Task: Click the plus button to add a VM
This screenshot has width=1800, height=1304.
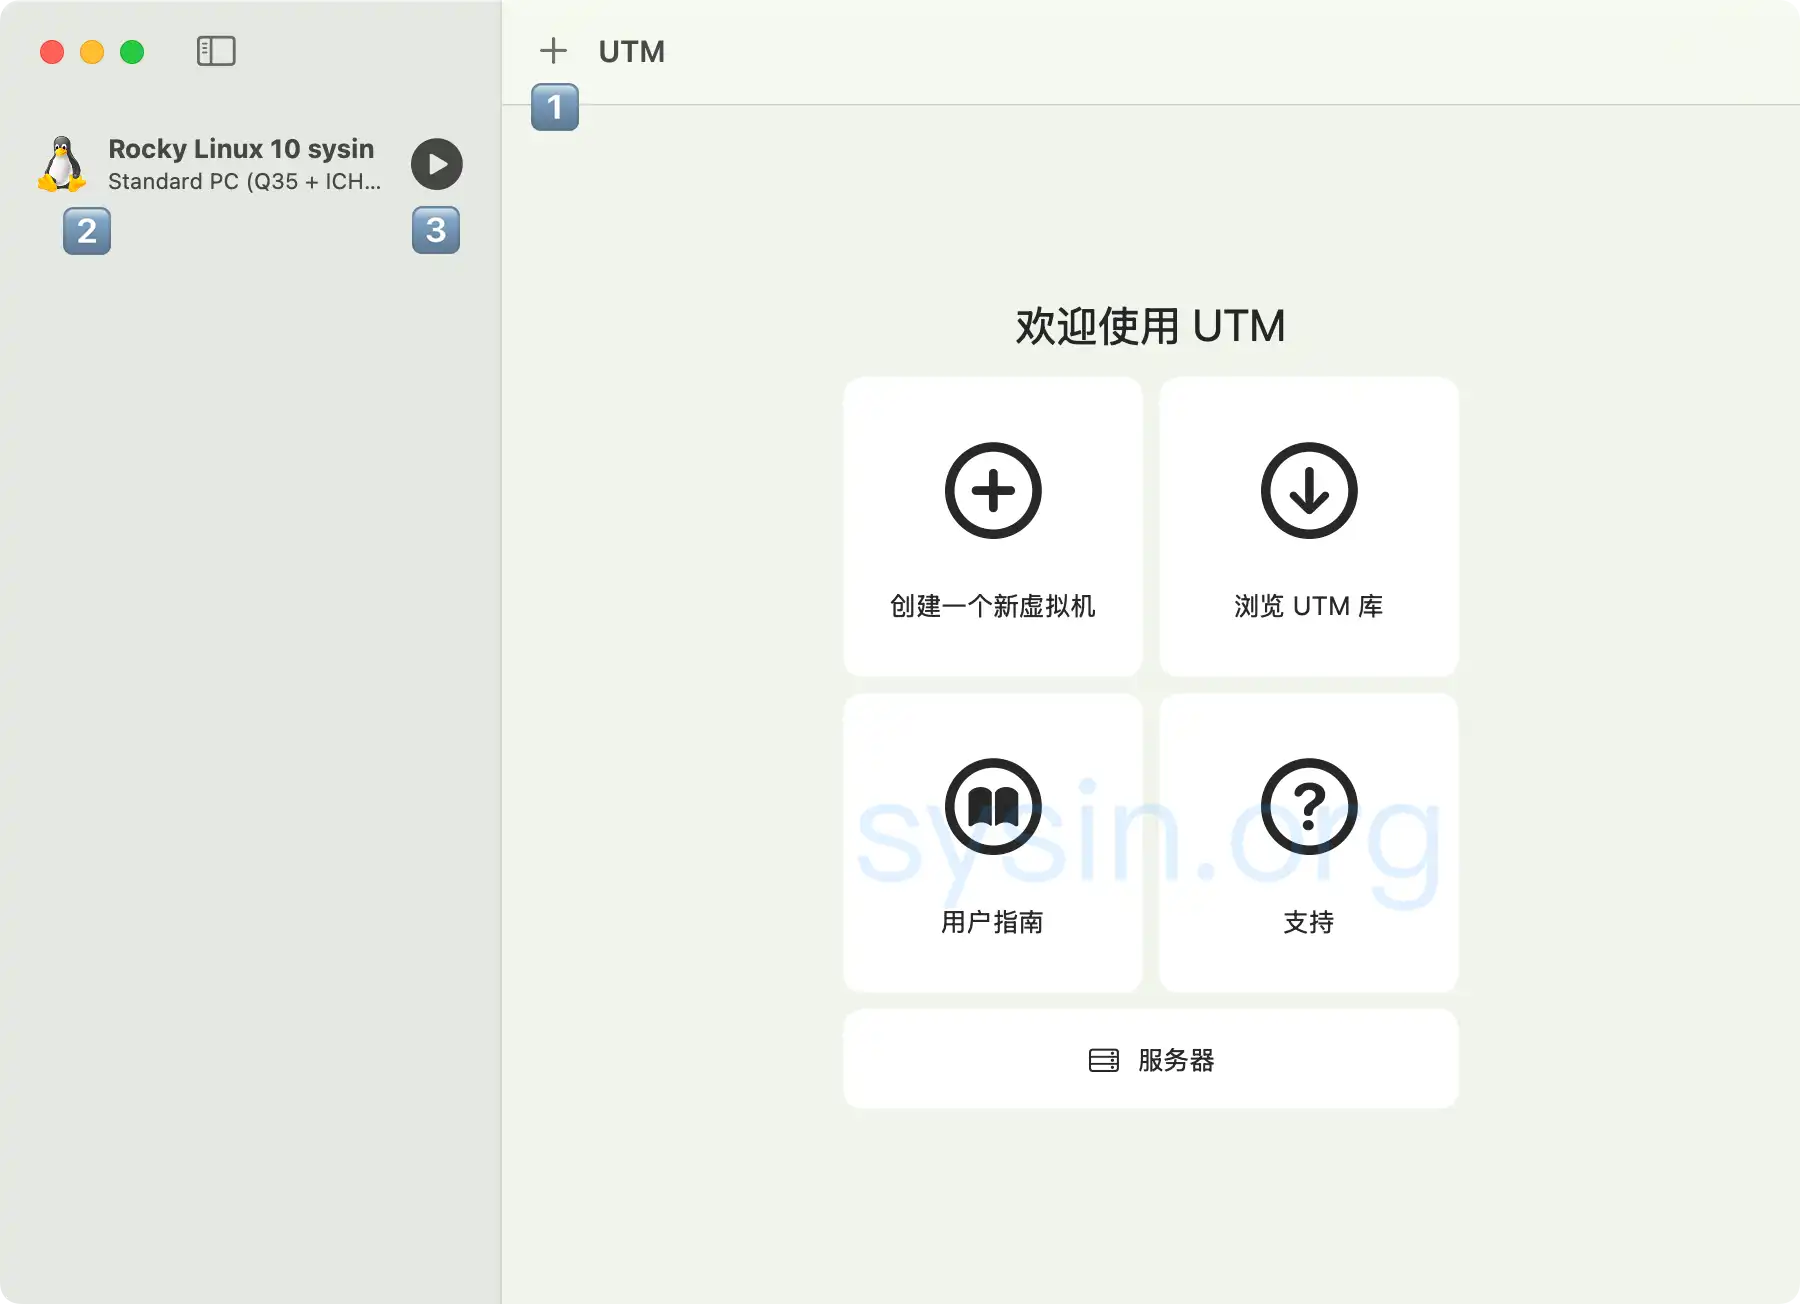Action: [553, 51]
